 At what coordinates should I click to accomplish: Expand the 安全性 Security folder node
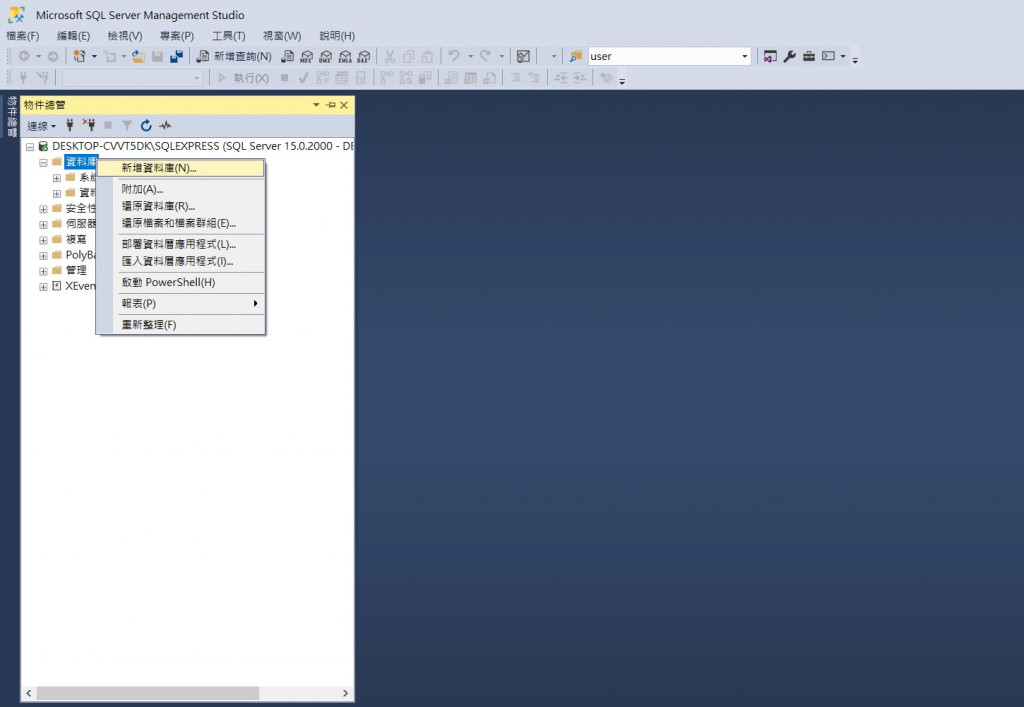coord(43,209)
